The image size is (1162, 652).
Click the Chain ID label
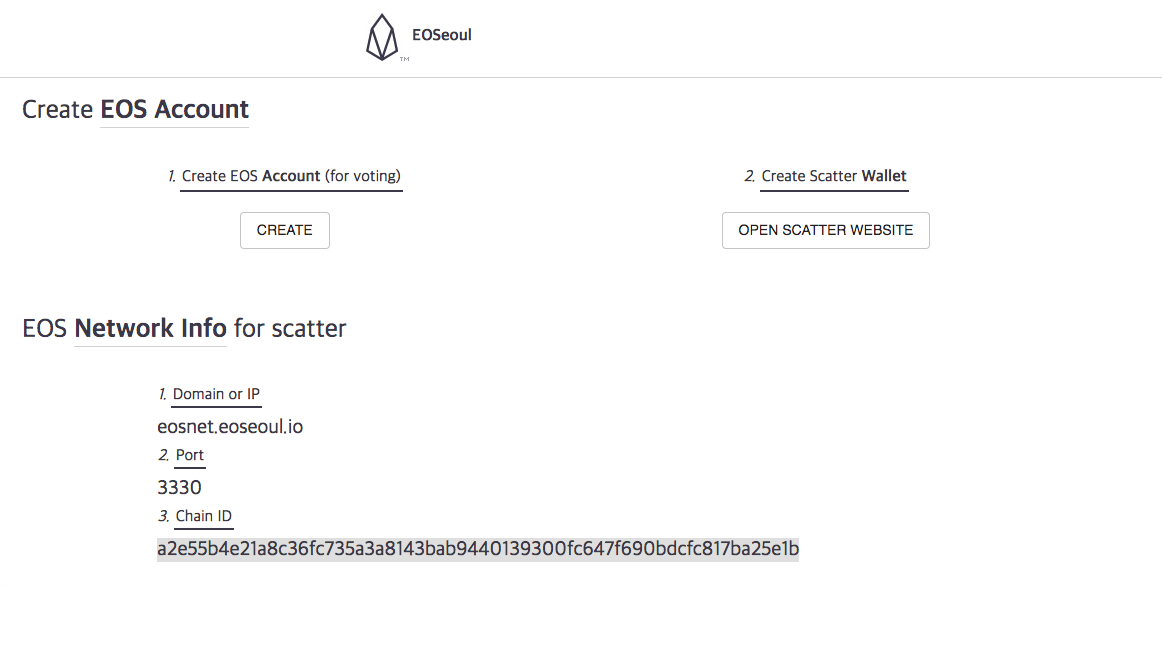pyautogui.click(x=204, y=516)
